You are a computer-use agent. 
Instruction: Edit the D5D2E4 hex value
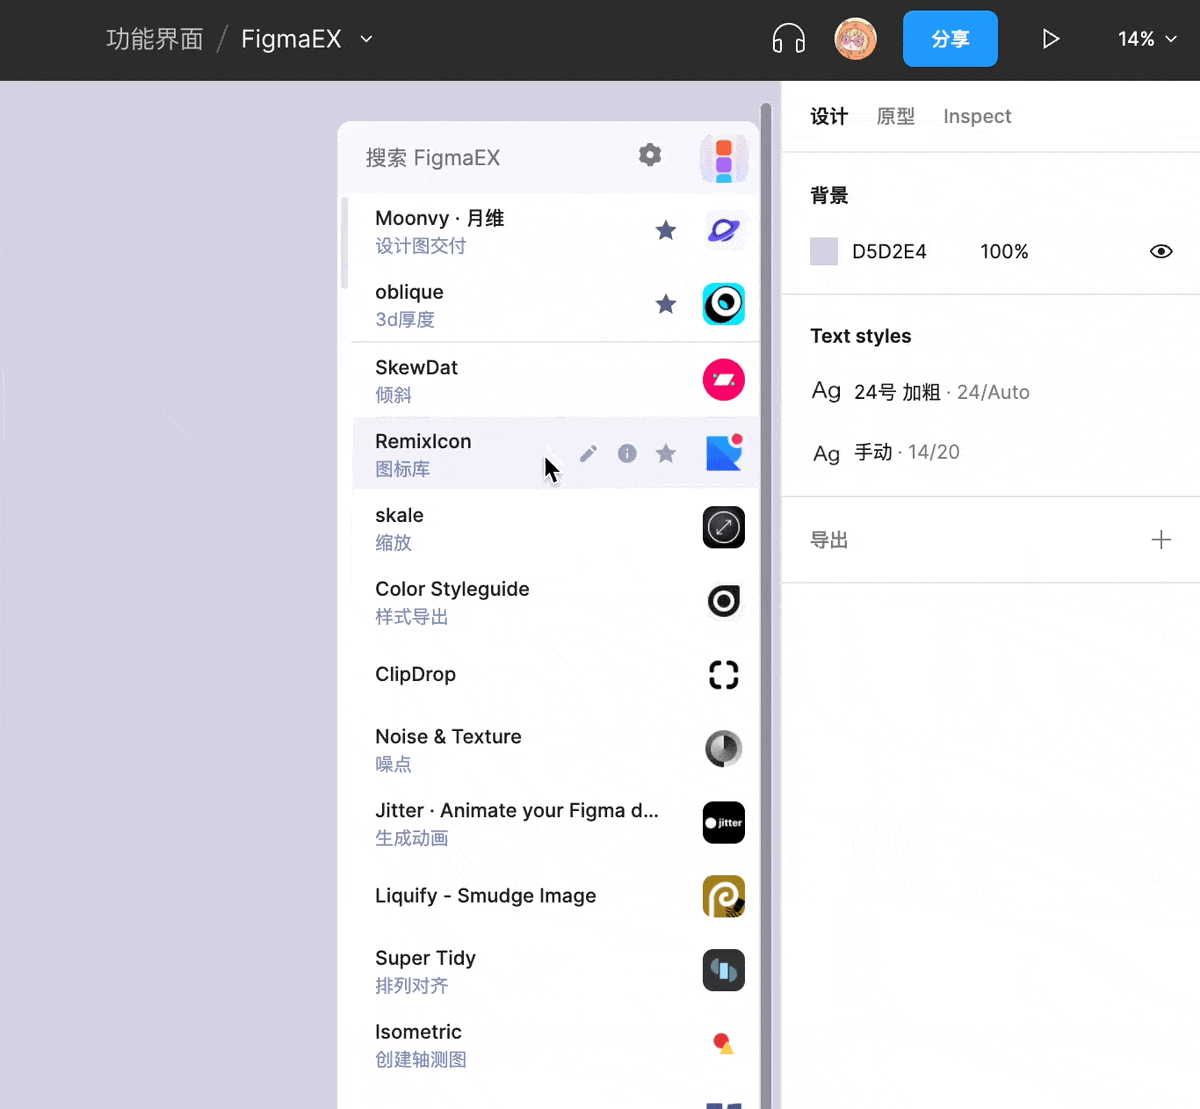click(889, 252)
